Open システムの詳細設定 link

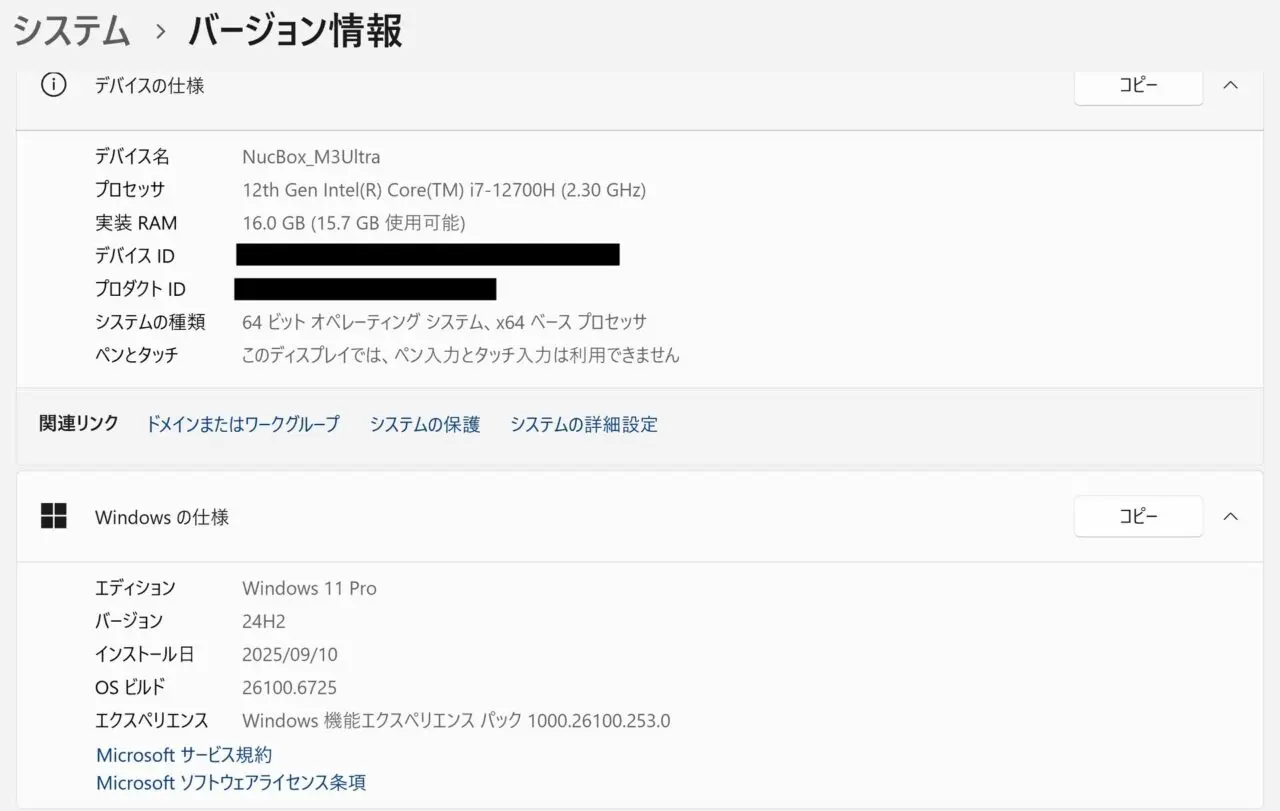pos(584,424)
